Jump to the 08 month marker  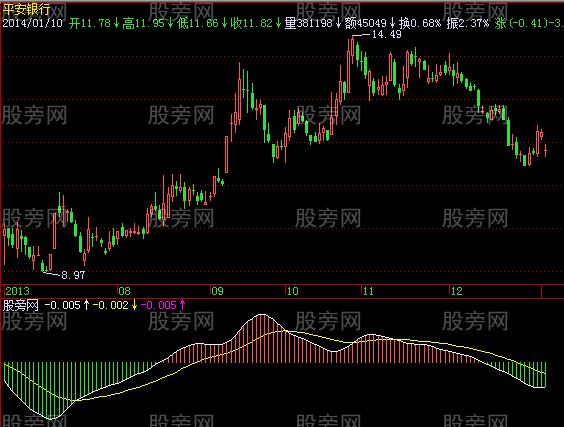(124, 291)
